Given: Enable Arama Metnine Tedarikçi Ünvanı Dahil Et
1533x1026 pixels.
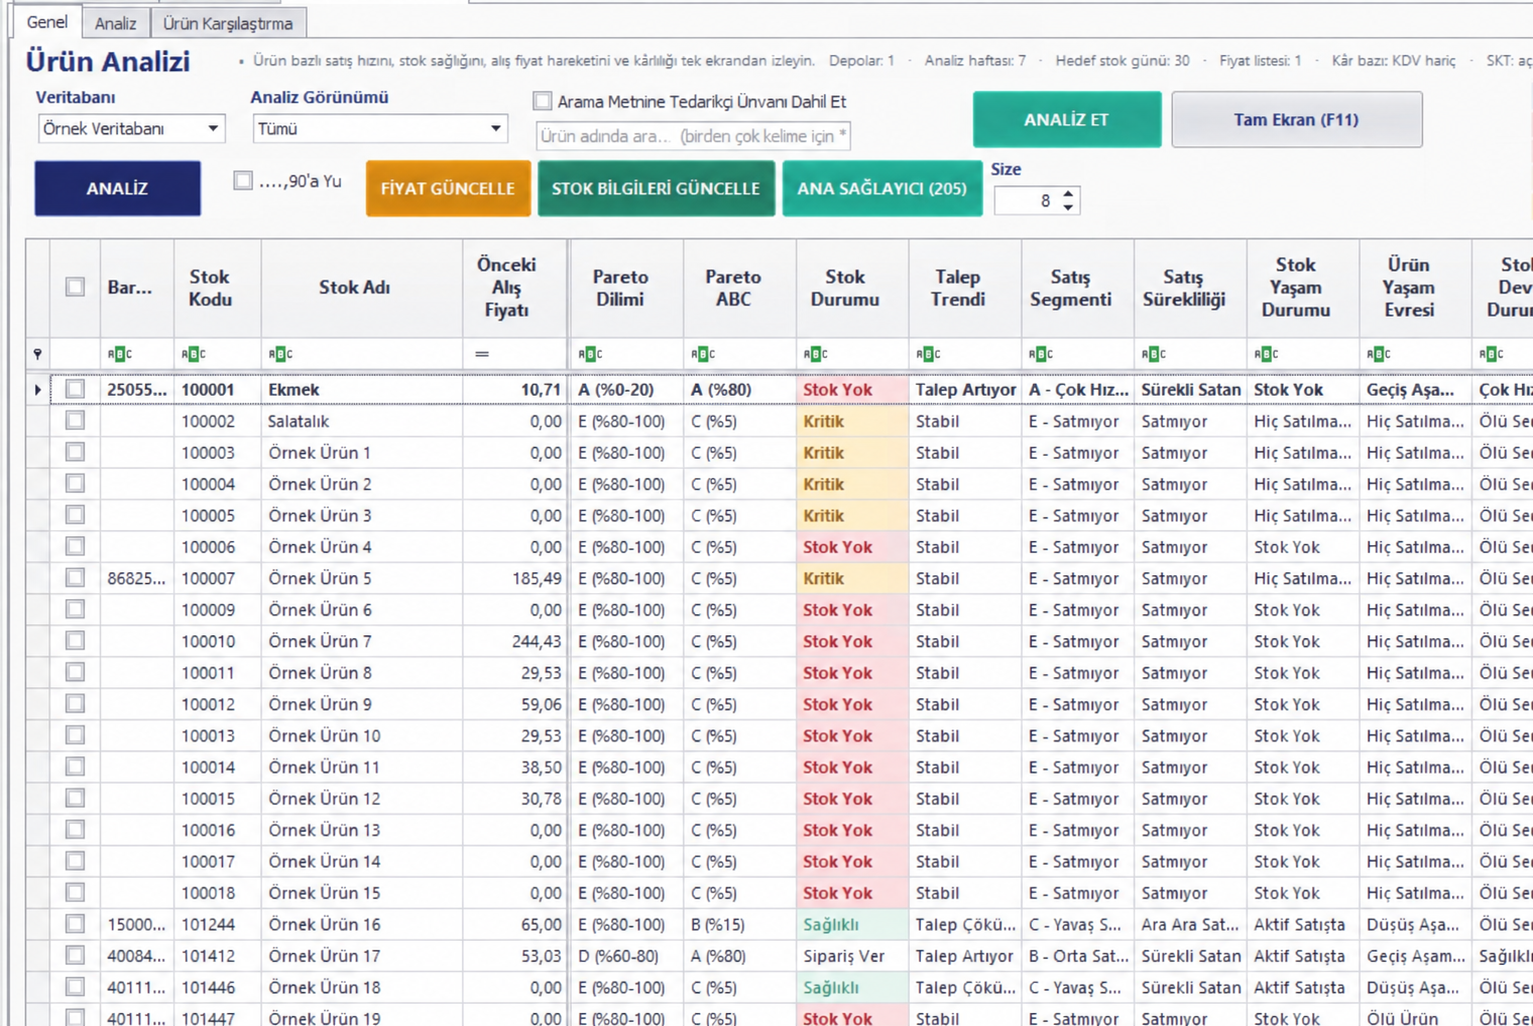Looking at the screenshot, I should pos(542,101).
